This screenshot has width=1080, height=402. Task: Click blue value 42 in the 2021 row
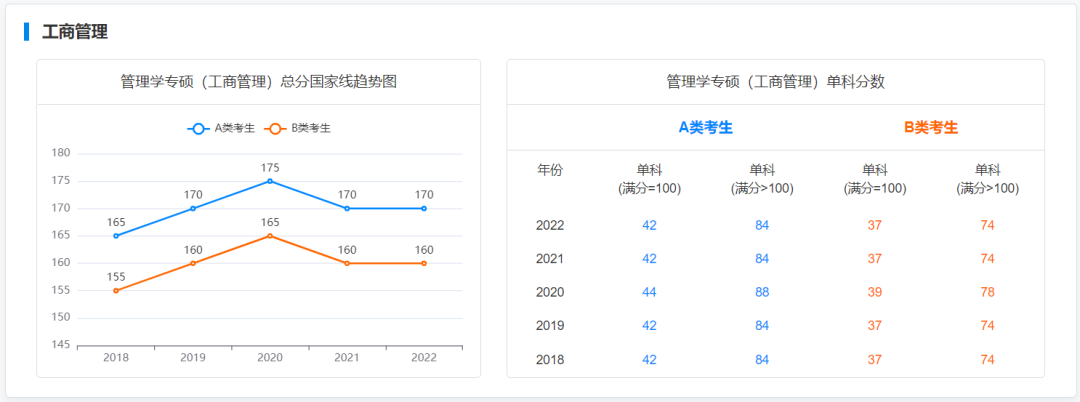point(649,259)
